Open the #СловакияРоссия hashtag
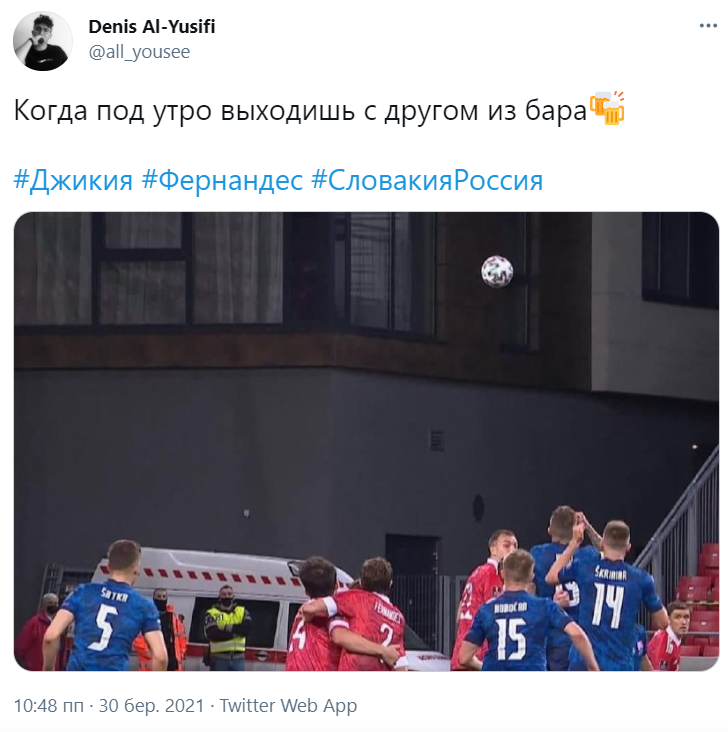 tap(427, 180)
